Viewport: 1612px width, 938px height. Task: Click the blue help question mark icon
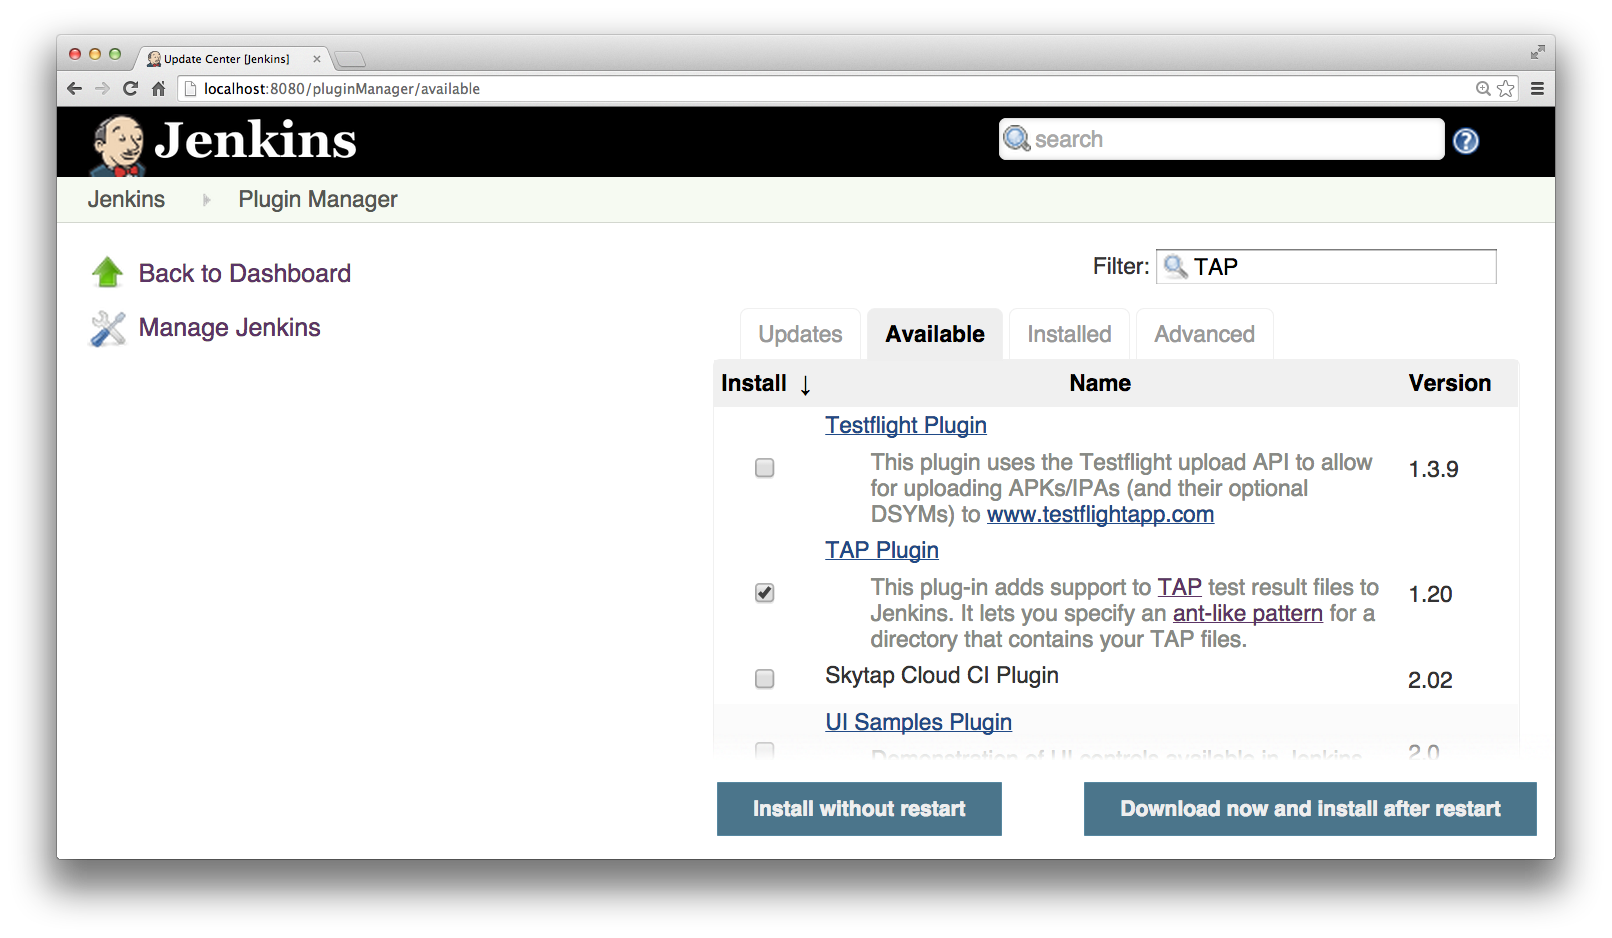(x=1465, y=141)
